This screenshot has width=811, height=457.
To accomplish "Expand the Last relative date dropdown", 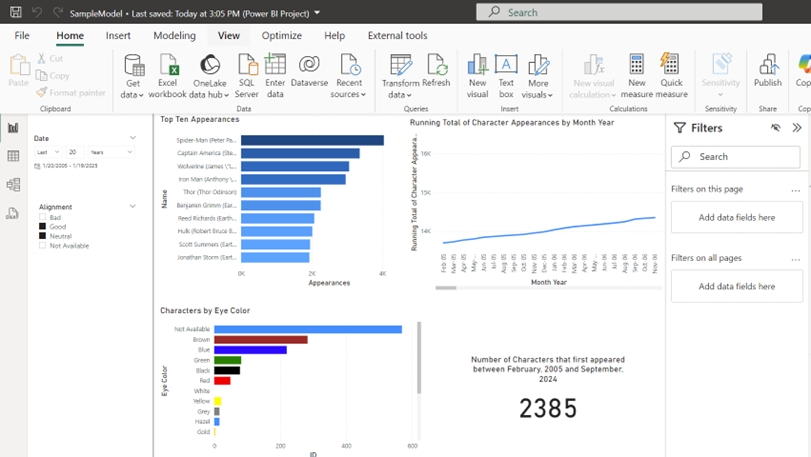I will coord(48,152).
